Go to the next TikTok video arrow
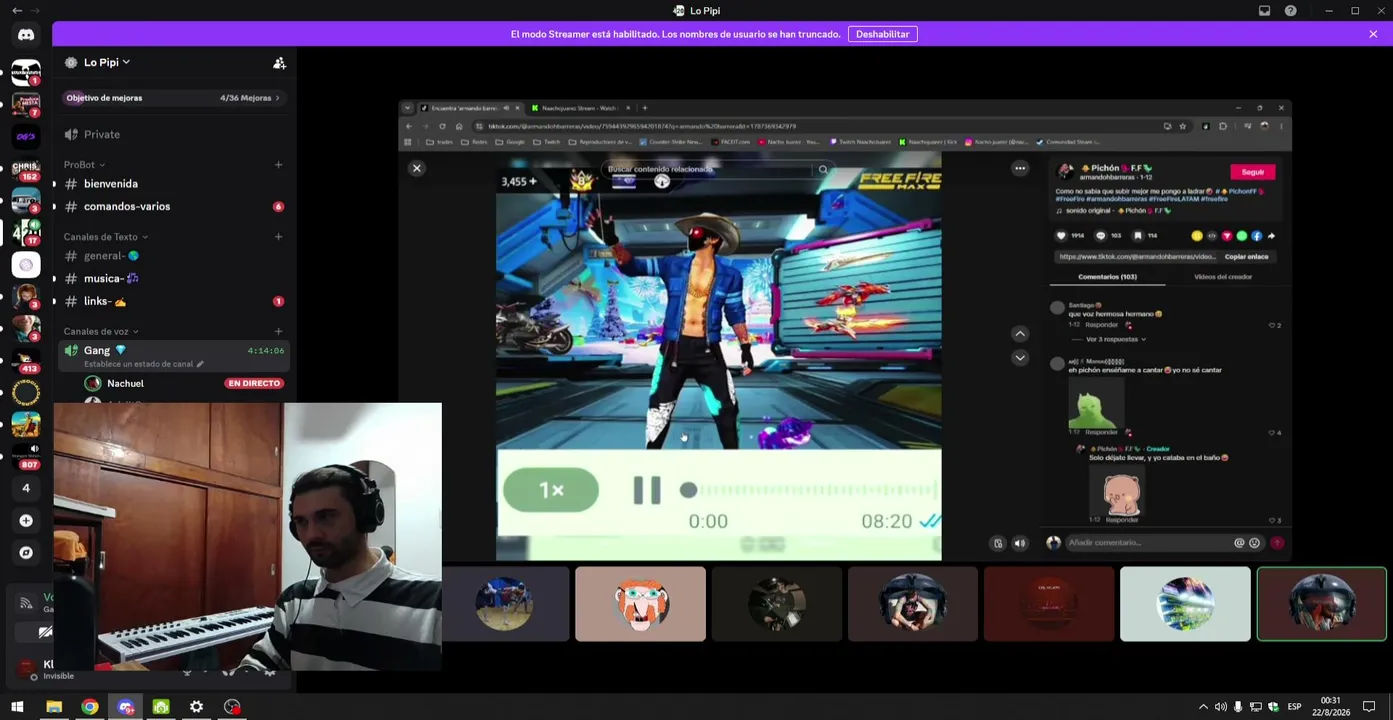This screenshot has width=1393, height=720. (1020, 357)
